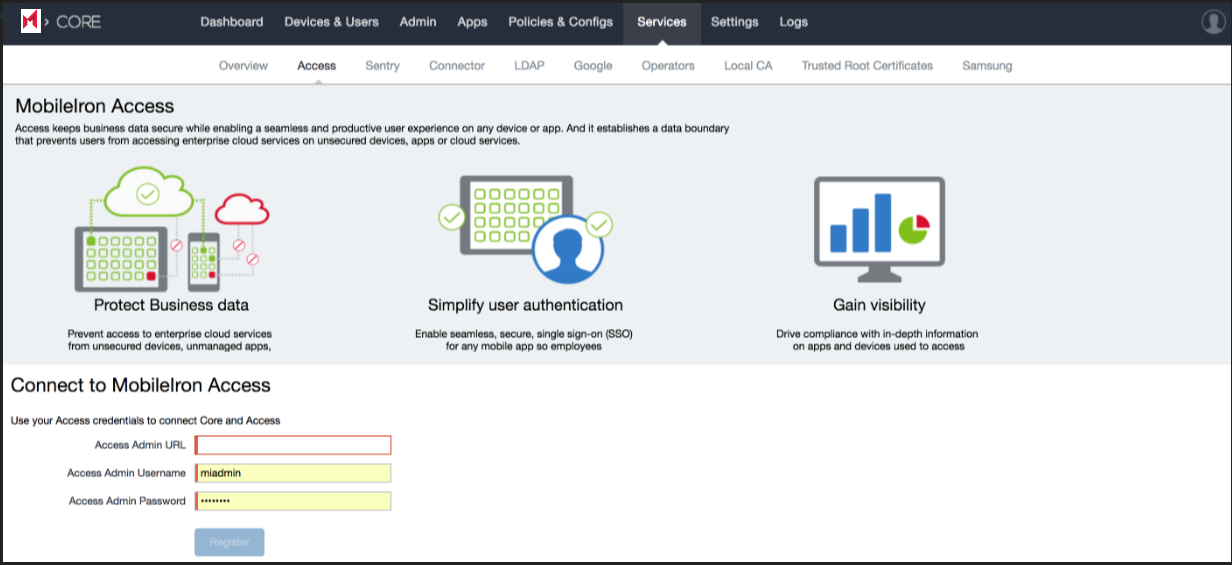Open the Apps menu
The image size is (1232, 565).
[472, 22]
